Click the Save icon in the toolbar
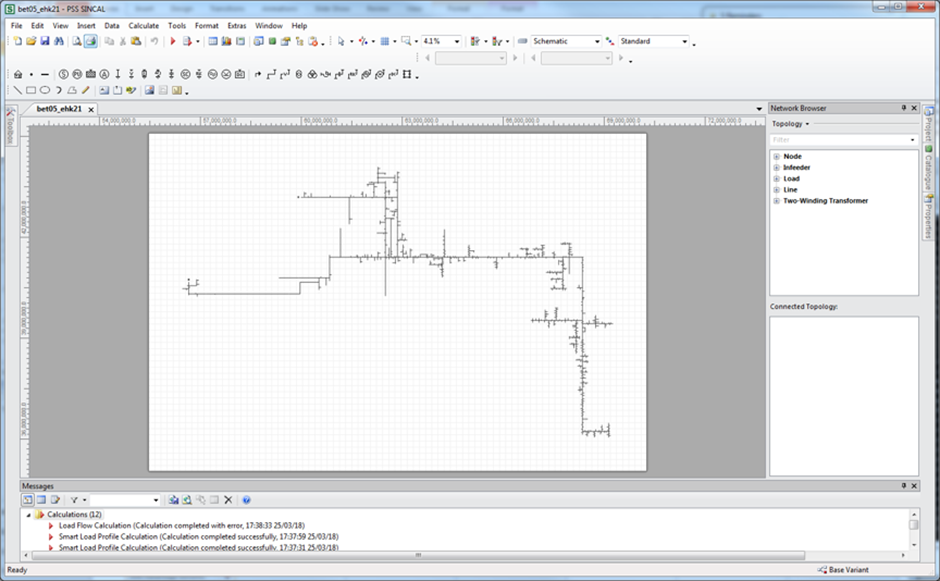The image size is (940, 581). (45, 42)
